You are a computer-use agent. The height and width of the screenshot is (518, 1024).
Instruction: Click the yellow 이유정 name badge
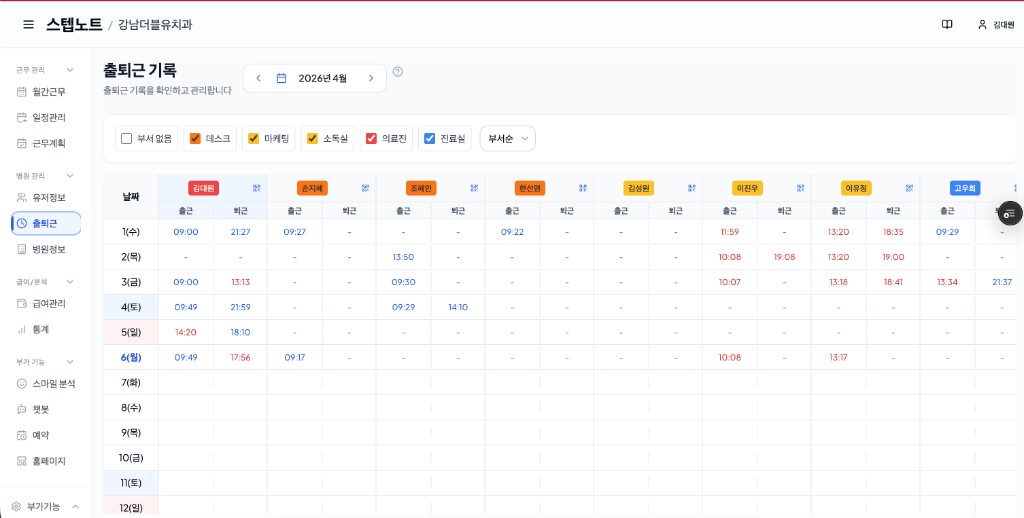coord(856,188)
